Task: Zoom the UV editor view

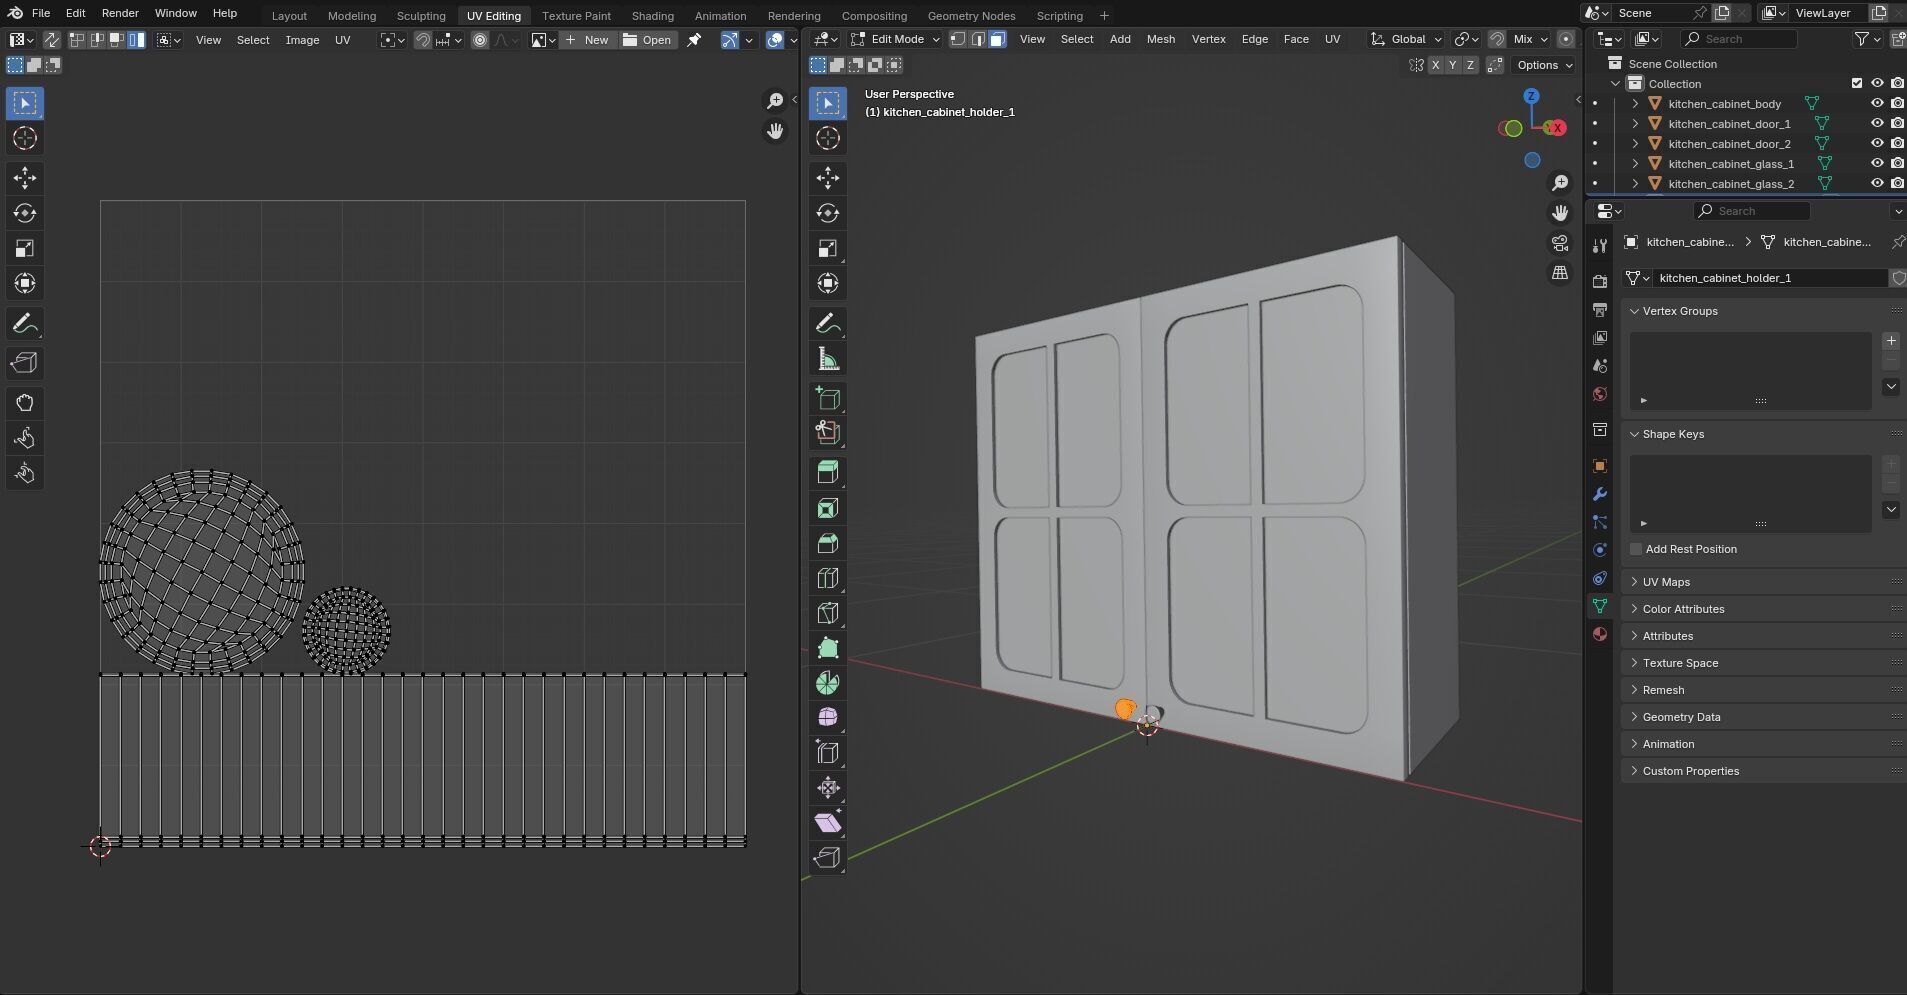Action: 775,101
